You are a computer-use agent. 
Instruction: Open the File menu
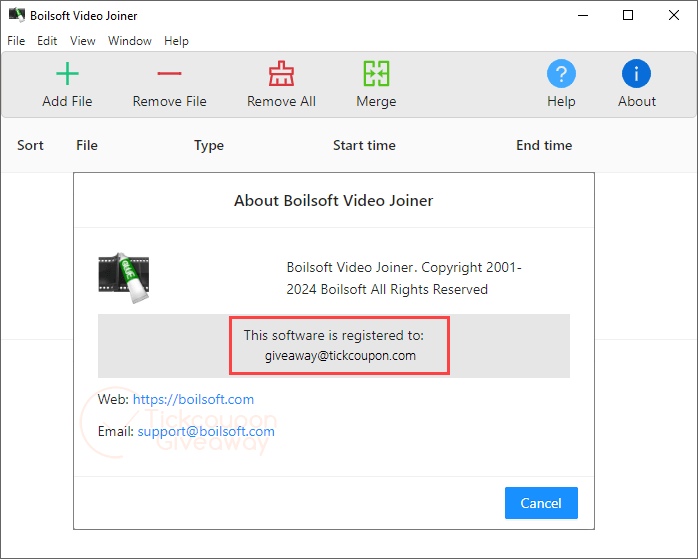pyautogui.click(x=16, y=41)
